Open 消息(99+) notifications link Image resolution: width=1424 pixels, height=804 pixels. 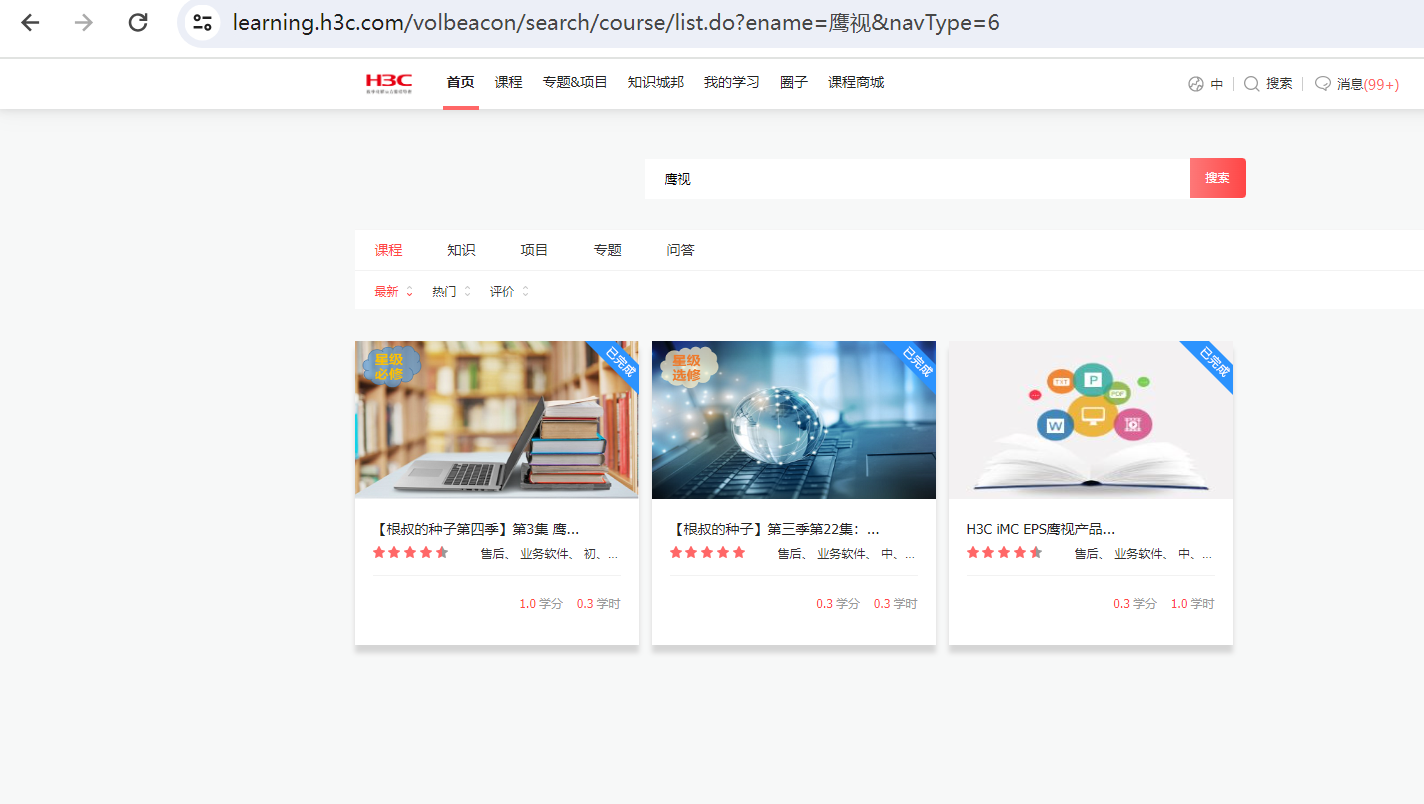[x=1368, y=84]
